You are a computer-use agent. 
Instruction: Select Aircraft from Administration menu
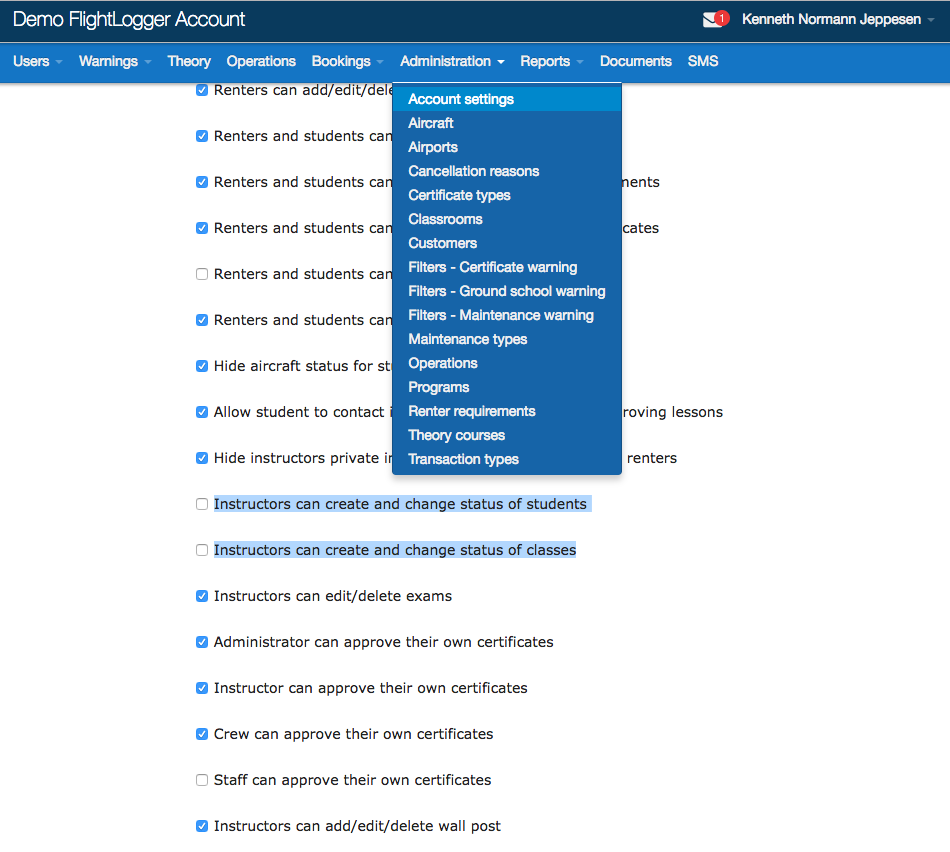click(x=507, y=123)
